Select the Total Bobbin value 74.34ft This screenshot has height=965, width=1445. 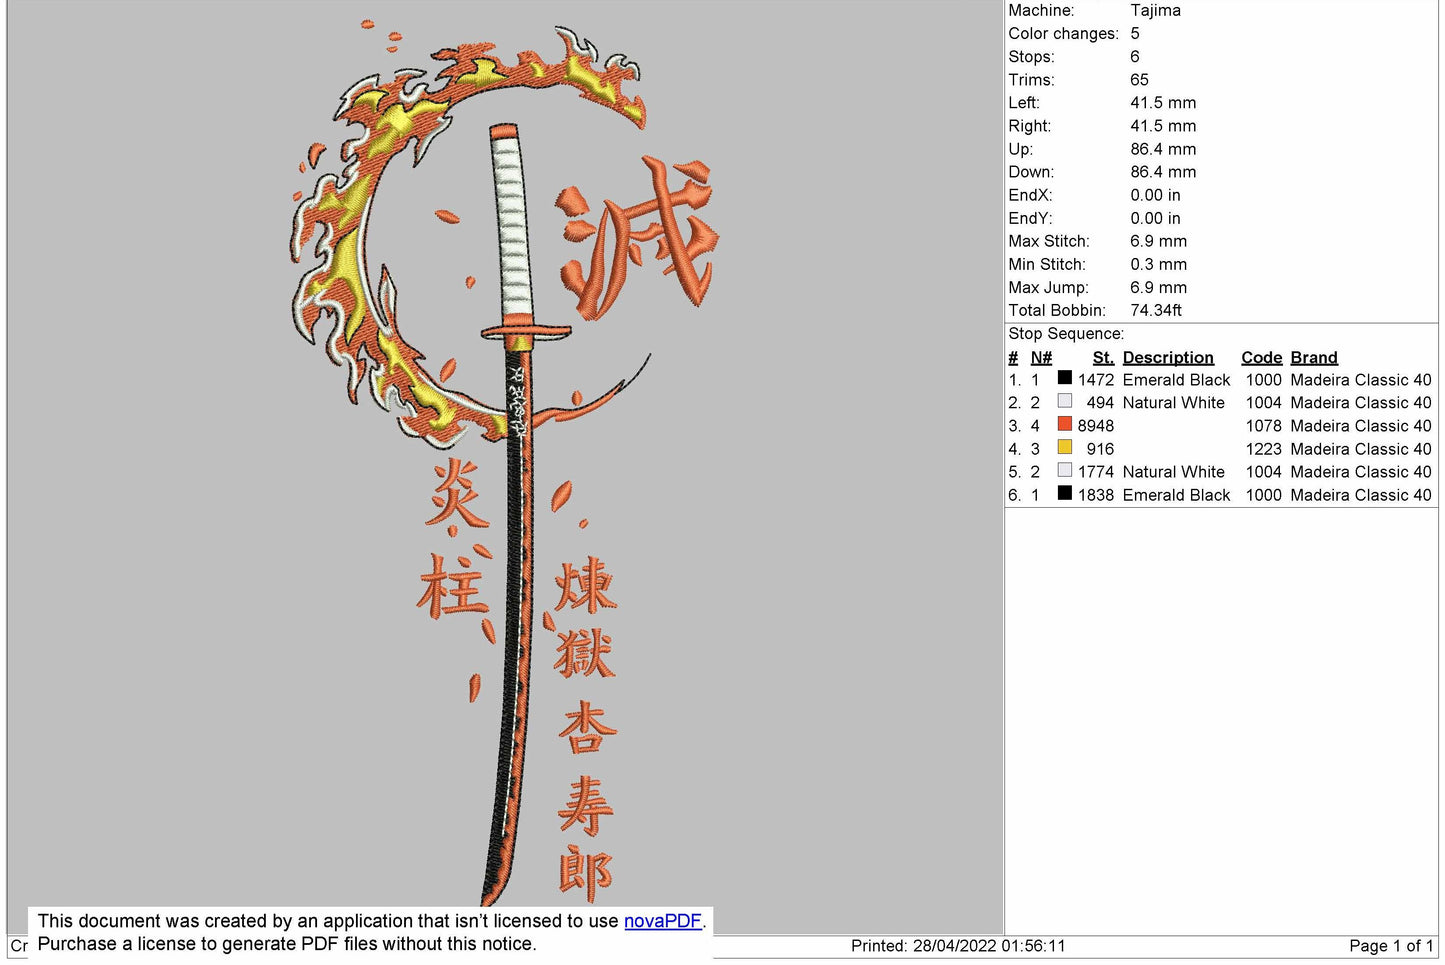click(x=1155, y=310)
